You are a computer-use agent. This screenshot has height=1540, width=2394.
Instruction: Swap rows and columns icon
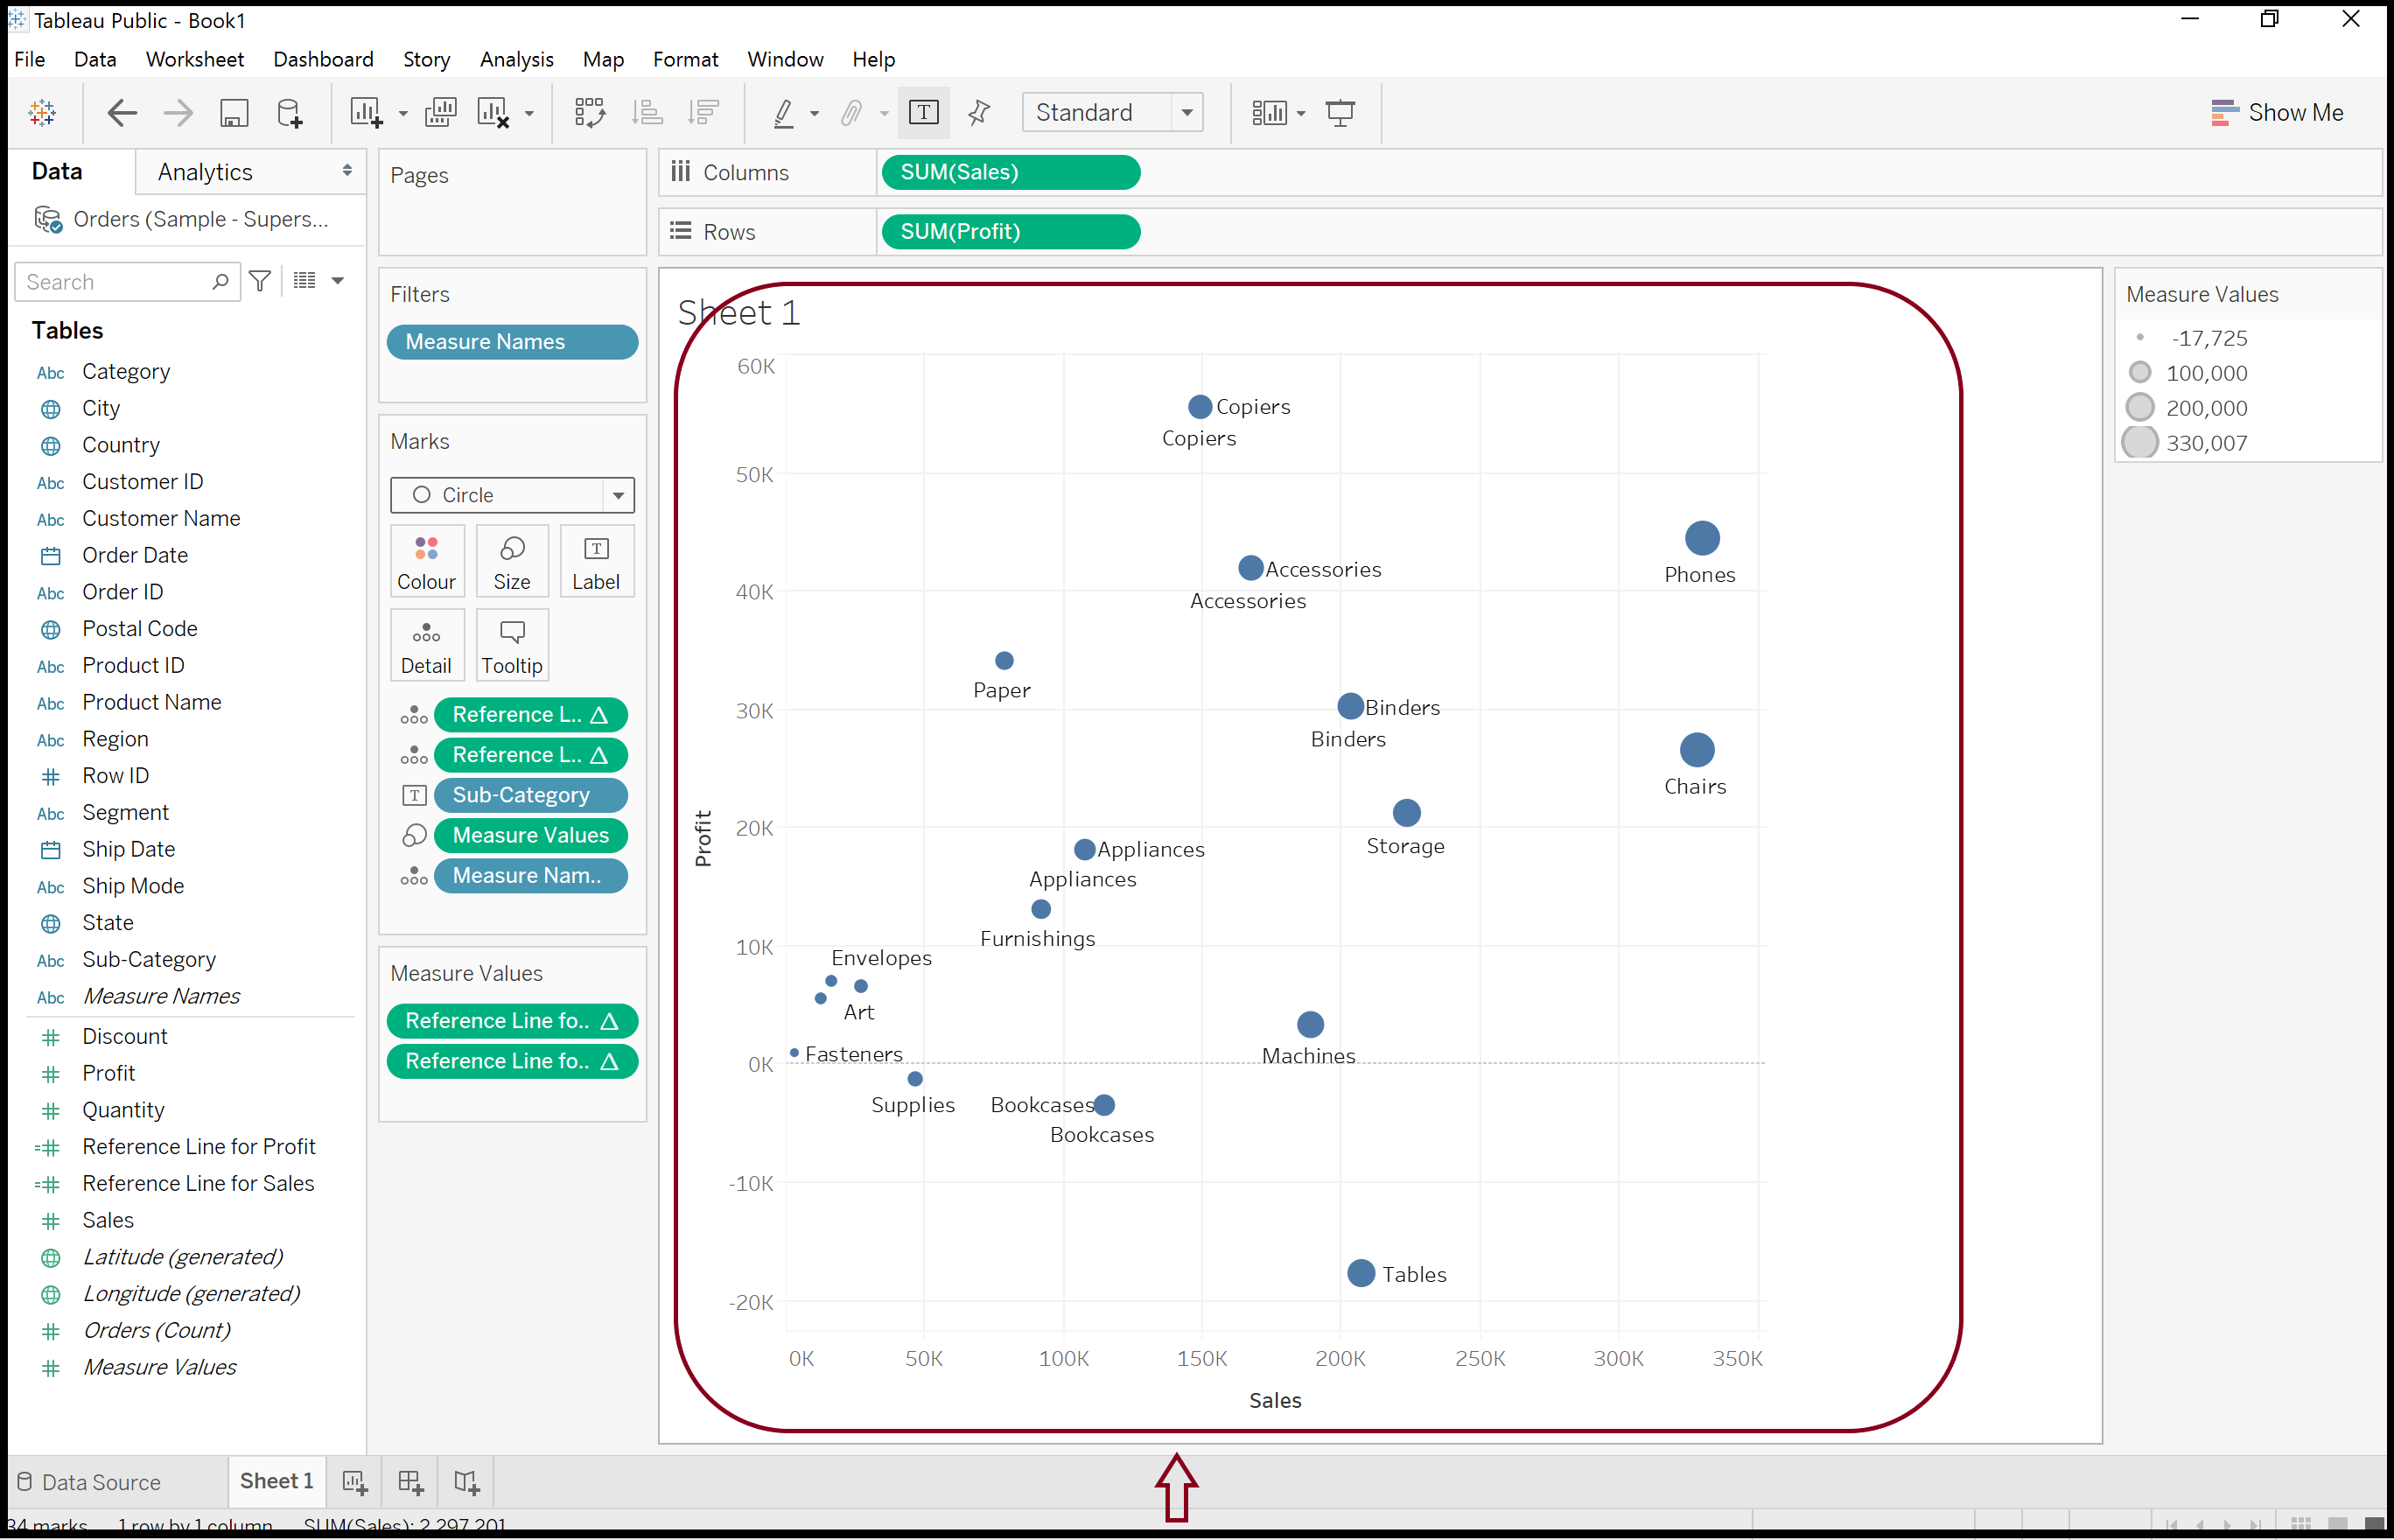click(590, 113)
